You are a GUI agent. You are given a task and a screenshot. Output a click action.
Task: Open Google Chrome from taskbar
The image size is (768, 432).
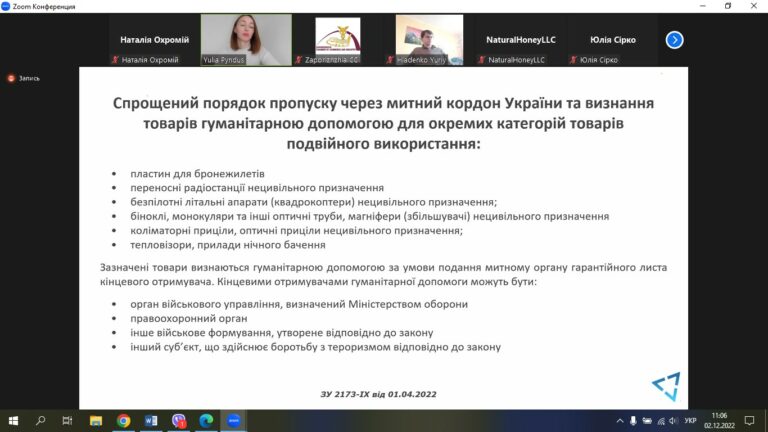(123, 421)
